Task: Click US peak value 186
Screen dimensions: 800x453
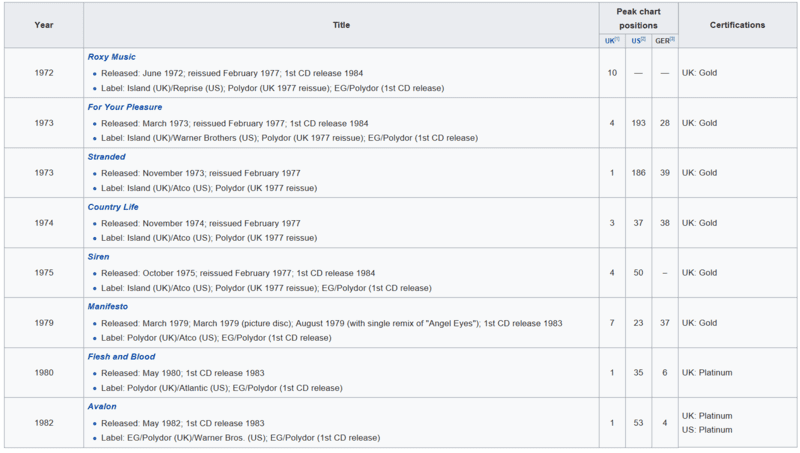Action: [x=638, y=173]
